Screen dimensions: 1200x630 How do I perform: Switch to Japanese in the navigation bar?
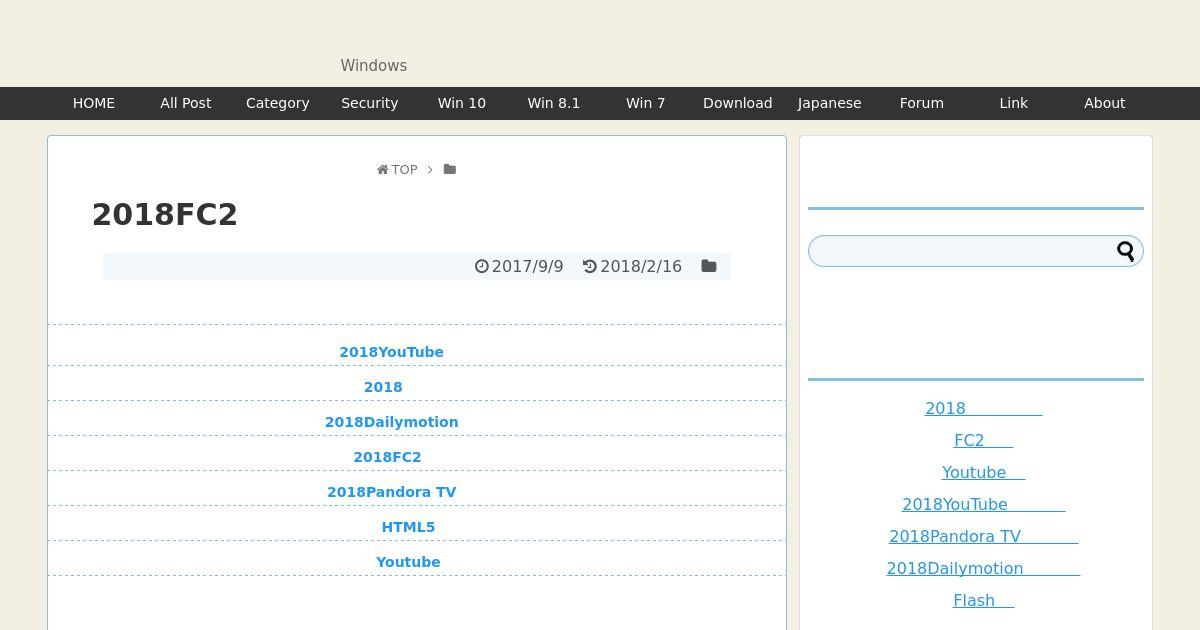pyautogui.click(x=830, y=103)
